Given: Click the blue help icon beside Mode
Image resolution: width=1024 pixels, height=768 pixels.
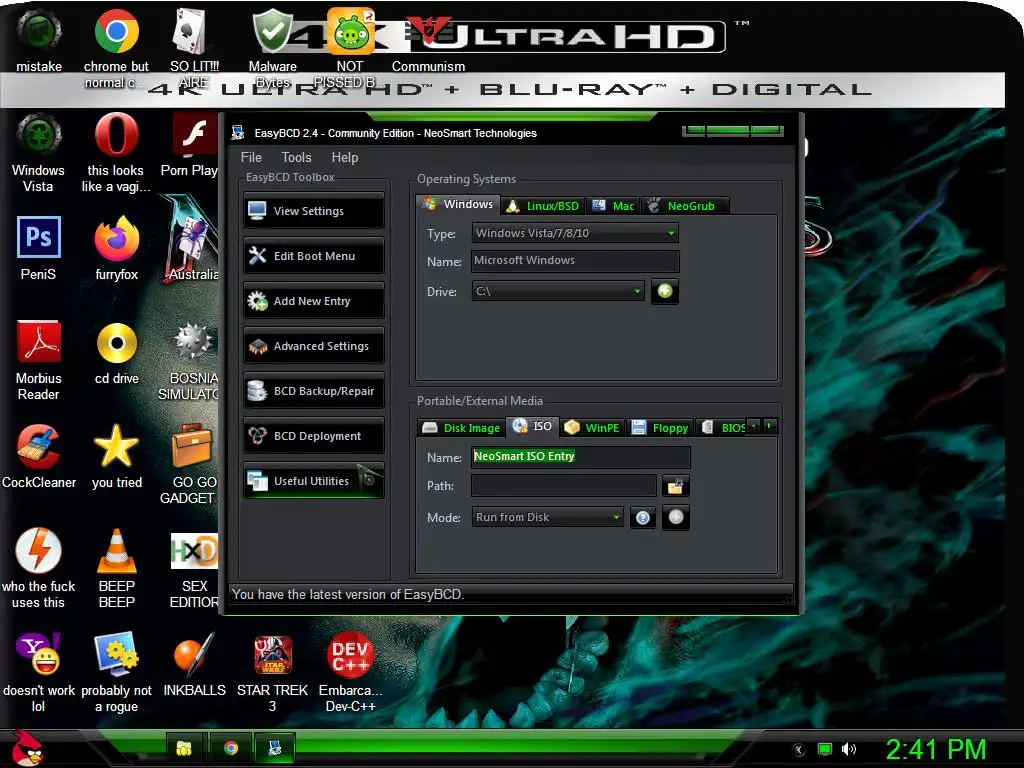Looking at the screenshot, I should pyautogui.click(x=643, y=518).
